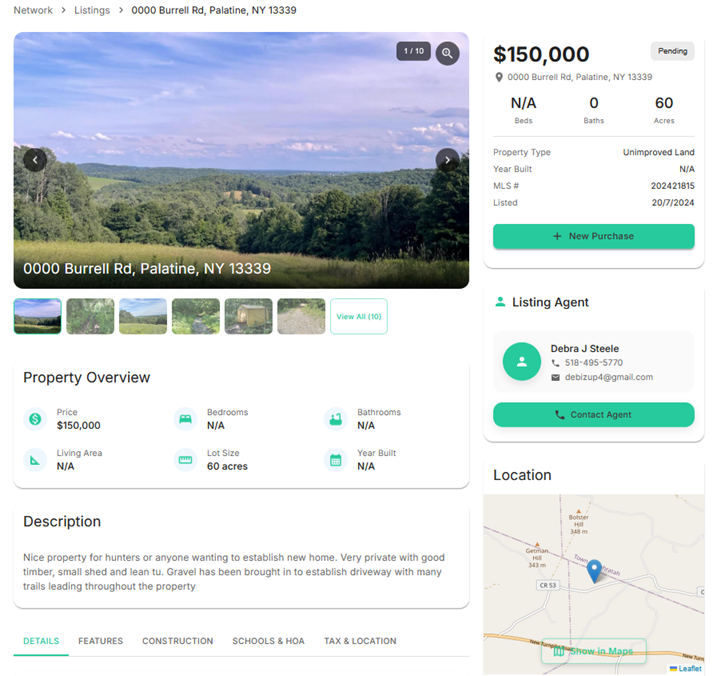721x676 pixels.
Task: Select the shed photo thumbnail
Action: point(248,316)
